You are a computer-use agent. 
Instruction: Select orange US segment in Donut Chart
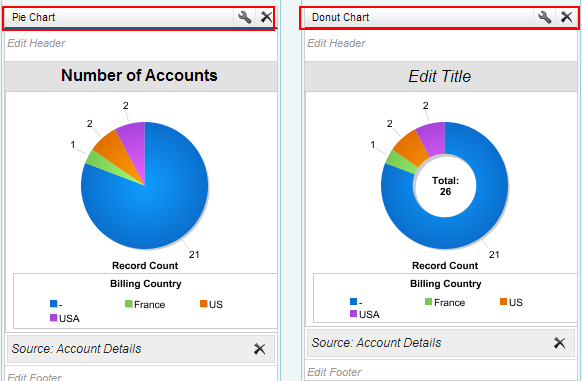[410, 148]
